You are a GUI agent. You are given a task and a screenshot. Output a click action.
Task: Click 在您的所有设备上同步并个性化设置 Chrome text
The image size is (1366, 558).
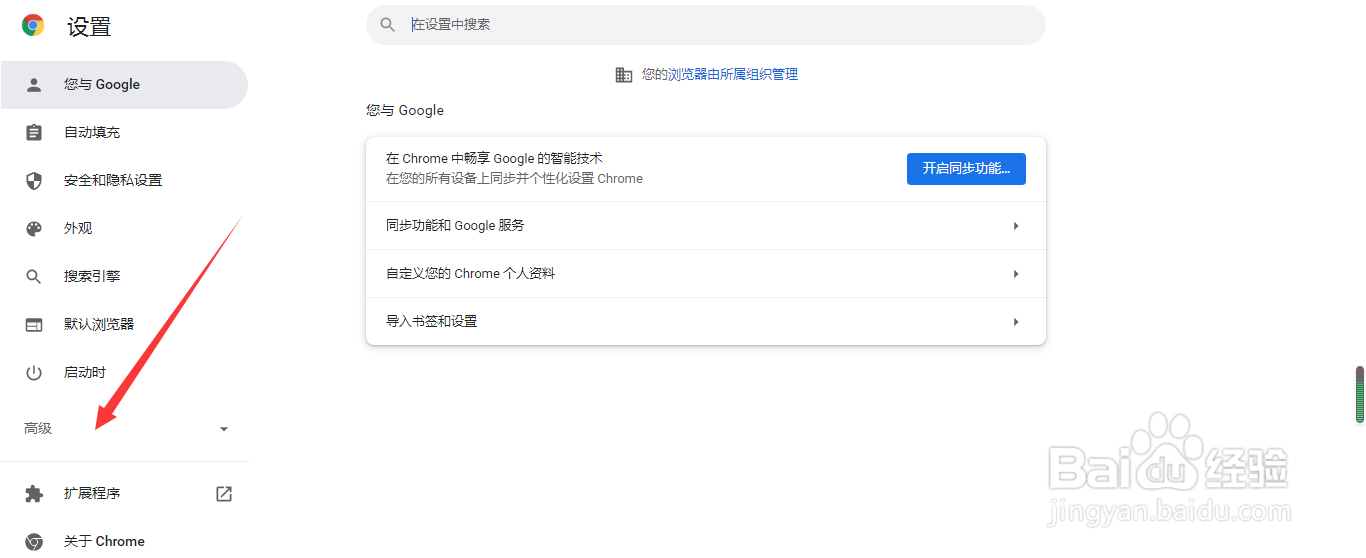(x=514, y=179)
